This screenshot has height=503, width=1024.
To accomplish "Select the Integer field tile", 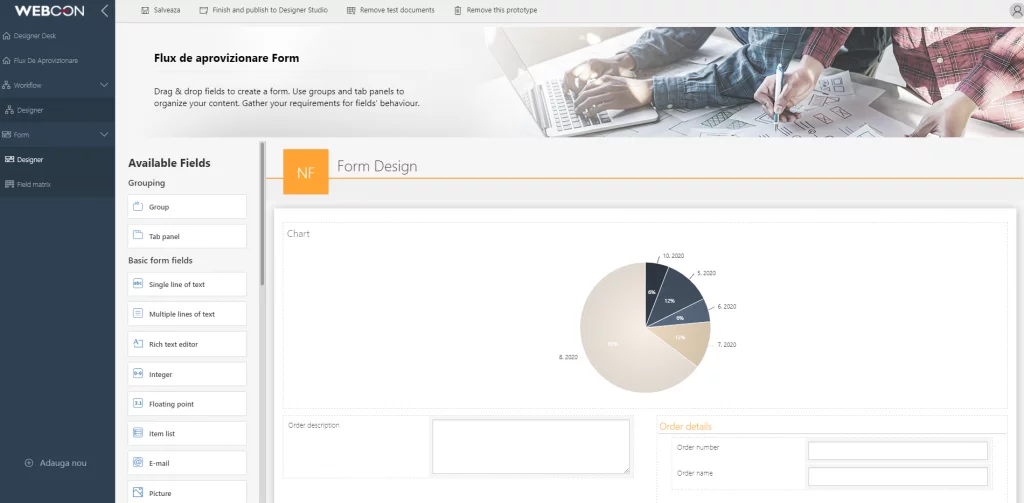I will 187,374.
